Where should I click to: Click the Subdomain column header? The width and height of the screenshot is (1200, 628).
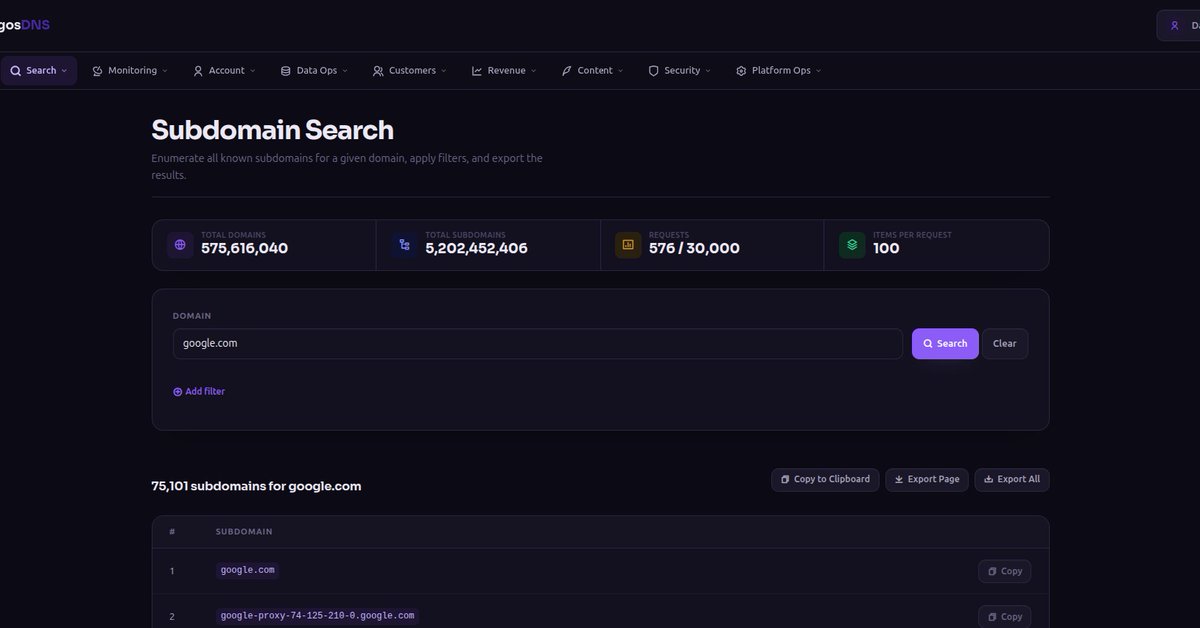(x=244, y=532)
